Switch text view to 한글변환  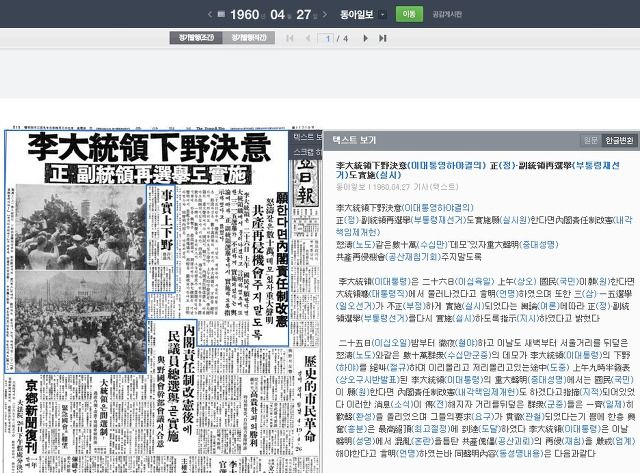click(619, 140)
